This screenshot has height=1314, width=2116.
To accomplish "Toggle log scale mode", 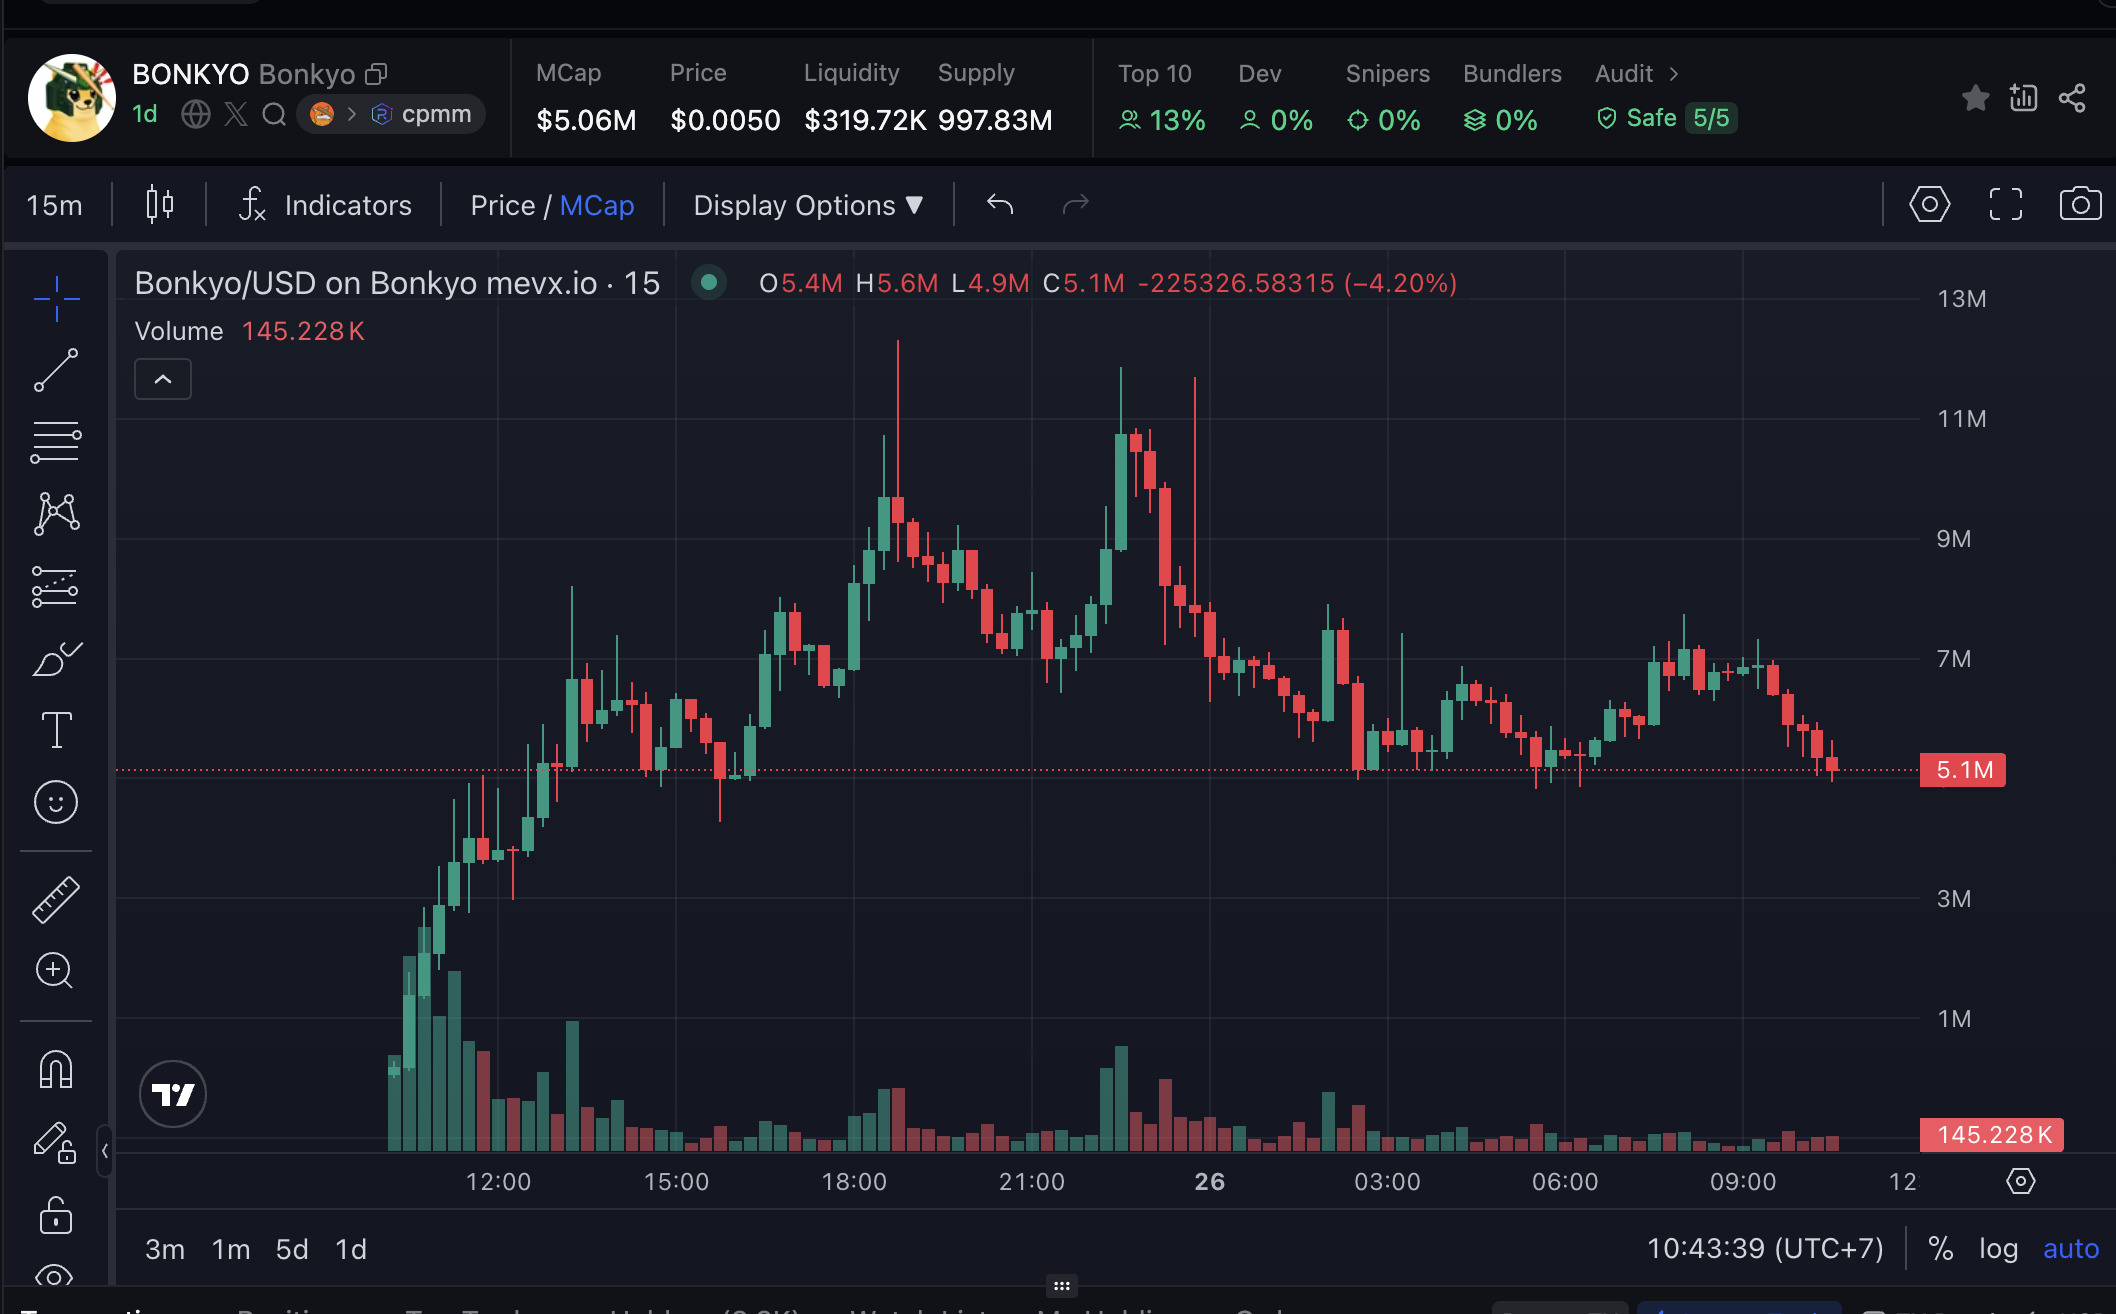I will click(1998, 1249).
